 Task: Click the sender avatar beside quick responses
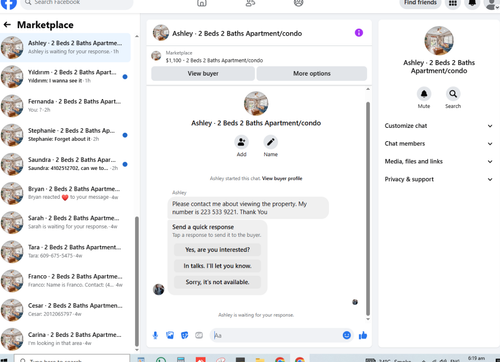(158, 289)
